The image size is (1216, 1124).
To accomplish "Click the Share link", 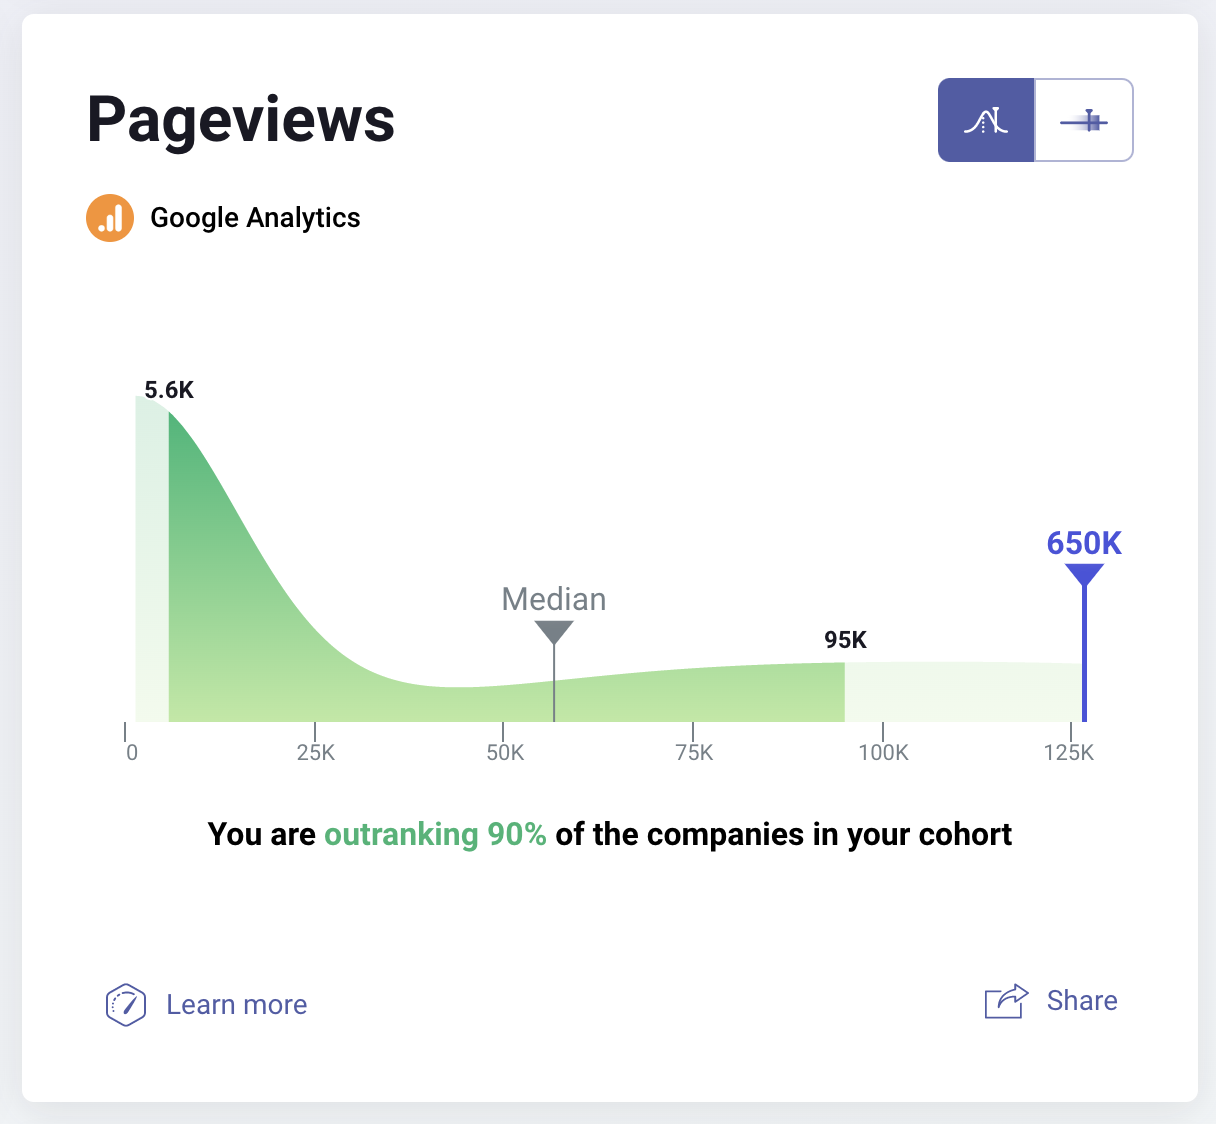I will (x=1081, y=1000).
